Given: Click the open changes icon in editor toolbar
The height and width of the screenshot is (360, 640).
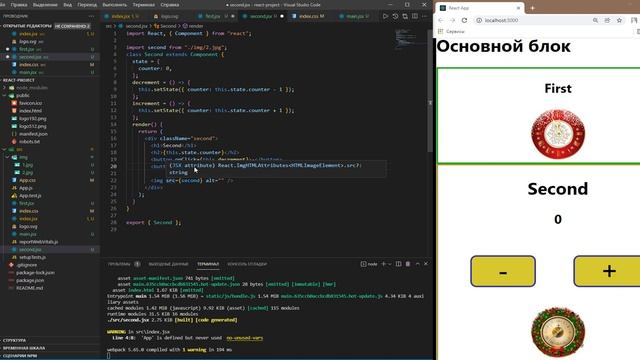Looking at the screenshot, I should coord(405,16).
